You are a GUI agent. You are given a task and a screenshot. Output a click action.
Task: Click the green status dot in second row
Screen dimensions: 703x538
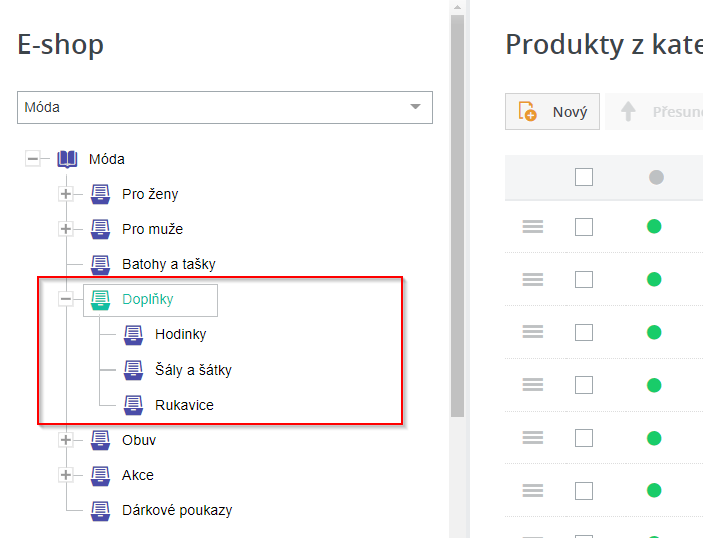coord(655,279)
